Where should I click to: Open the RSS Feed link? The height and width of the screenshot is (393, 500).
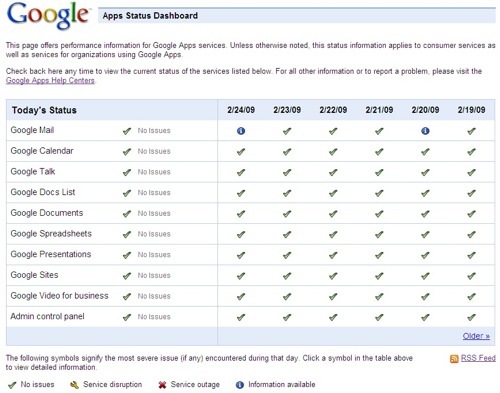tap(478, 358)
